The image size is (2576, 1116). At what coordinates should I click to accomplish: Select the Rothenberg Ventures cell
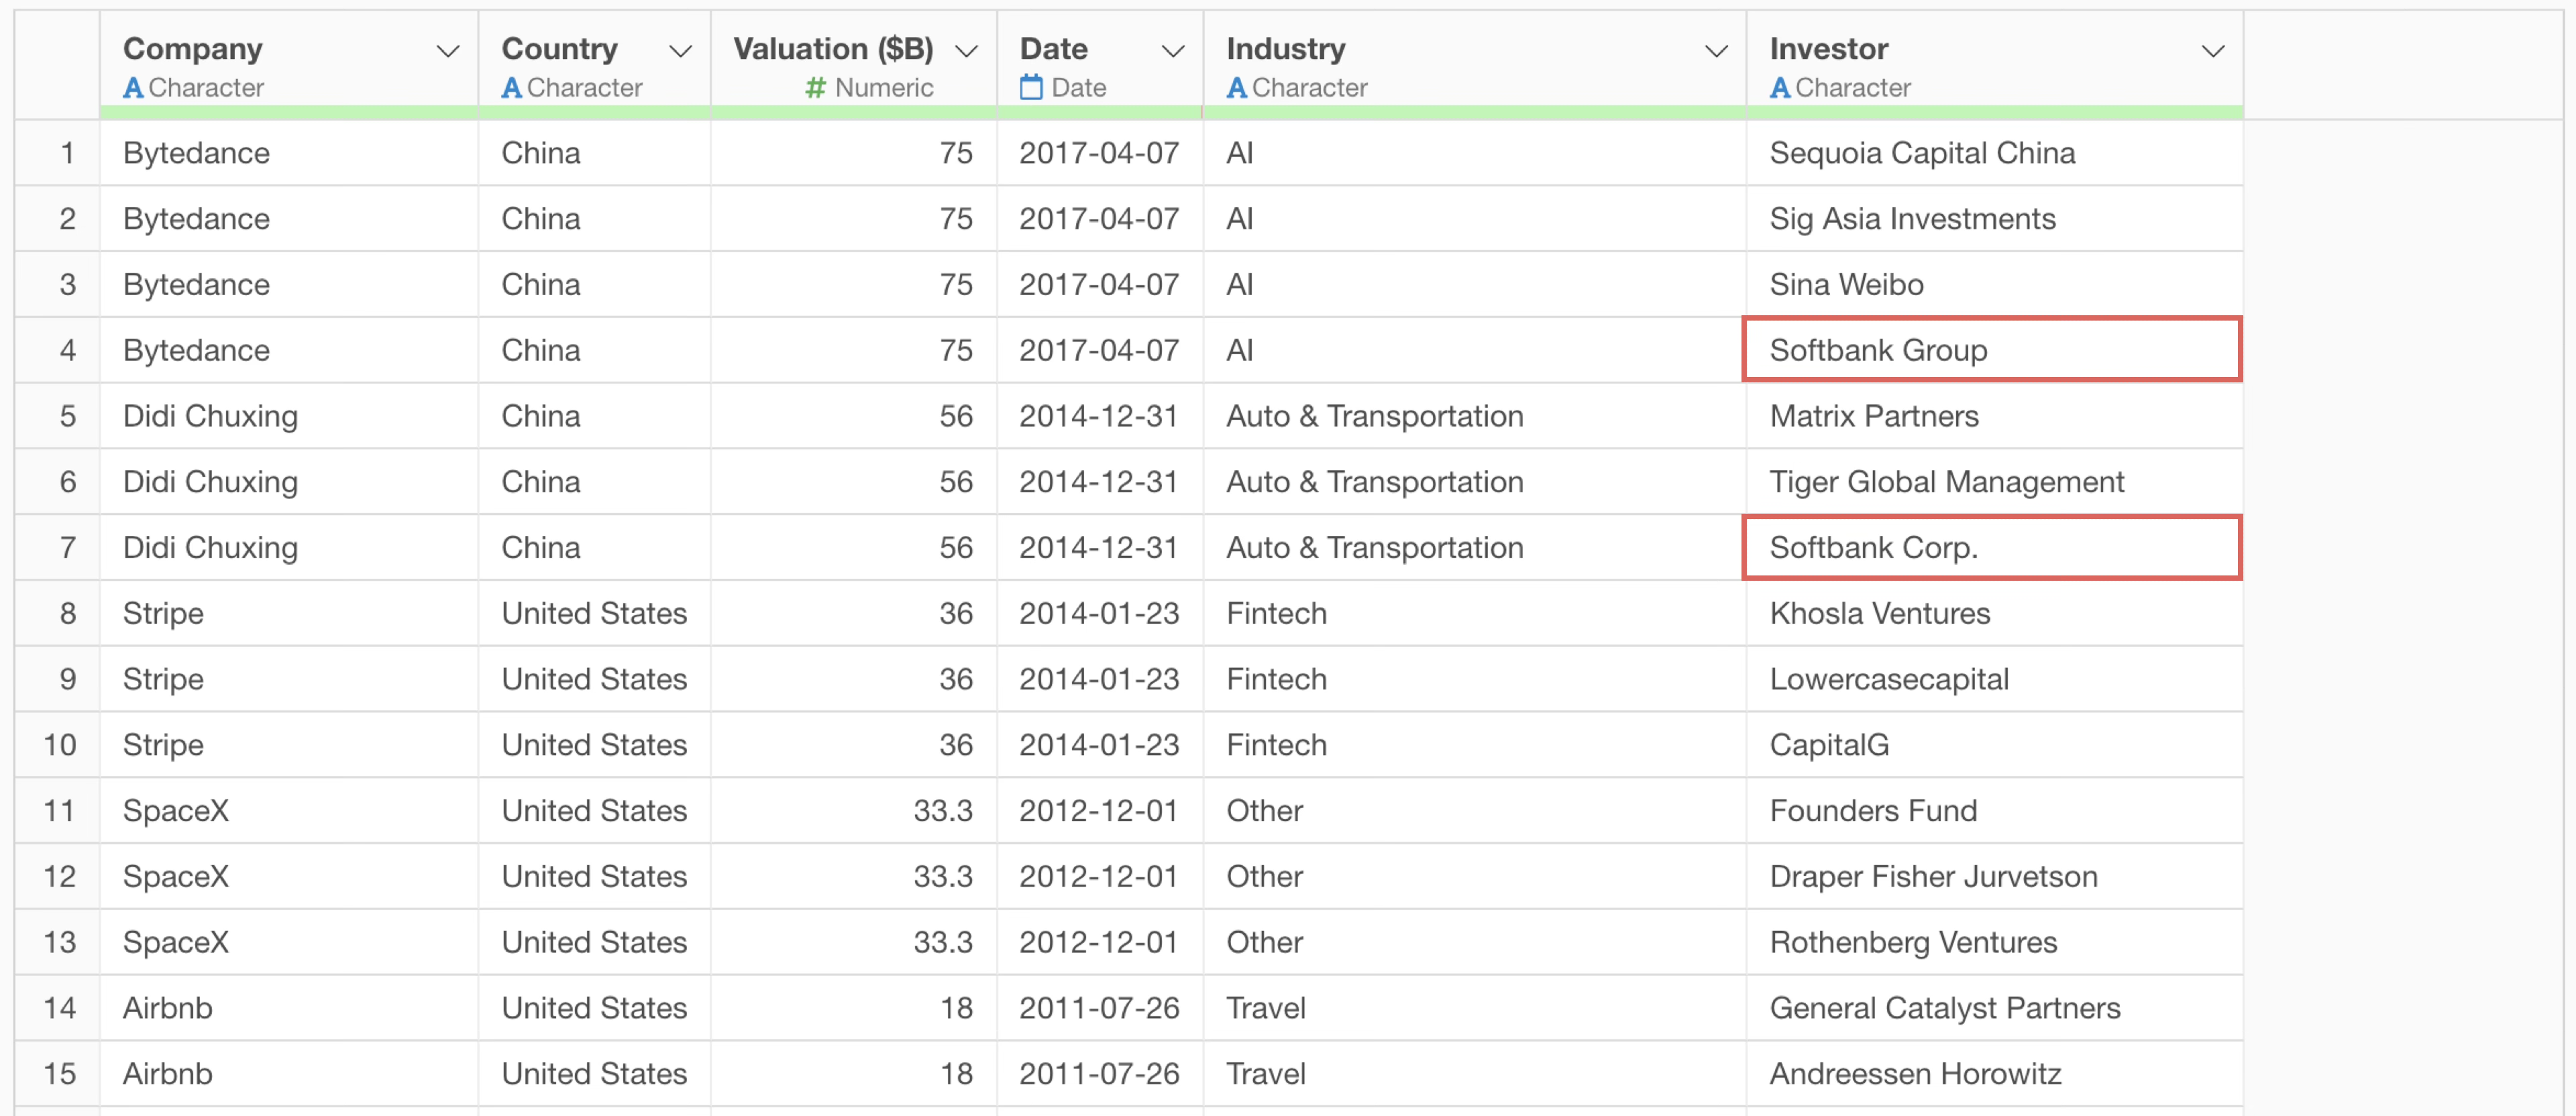point(1994,942)
